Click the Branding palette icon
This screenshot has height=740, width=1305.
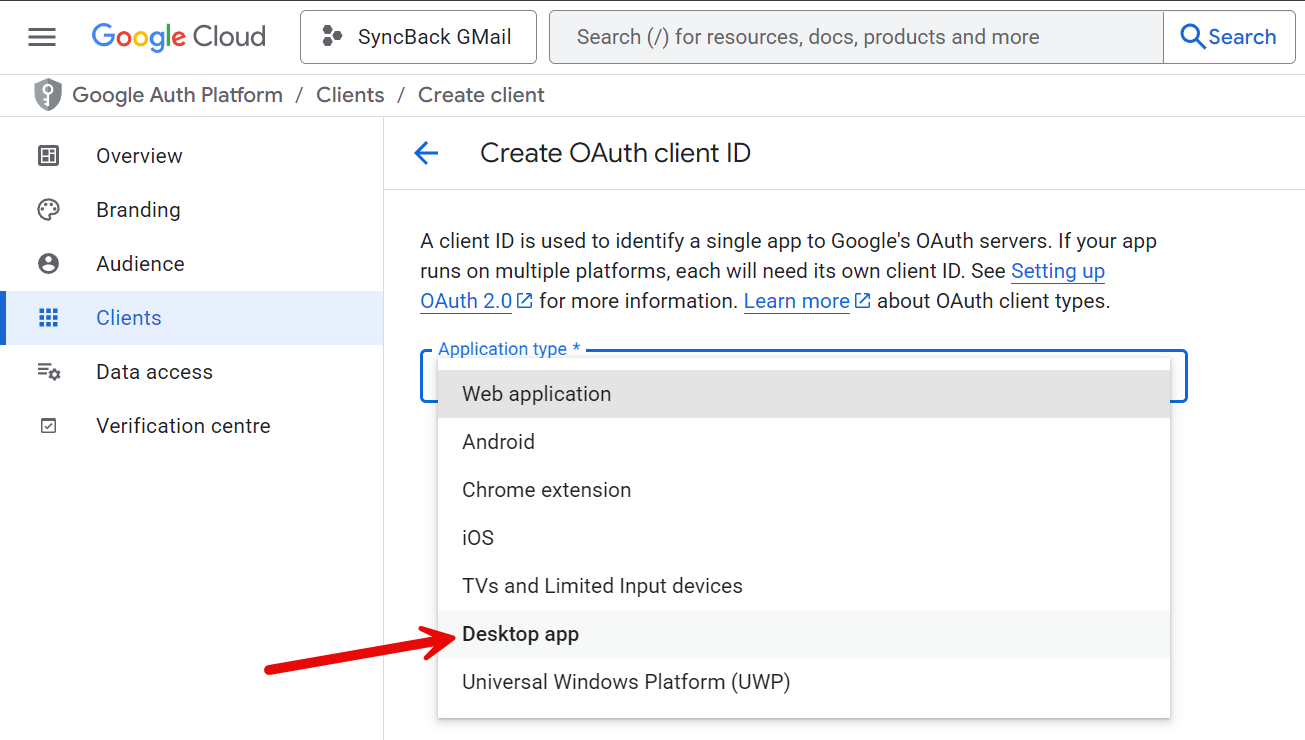coord(48,210)
